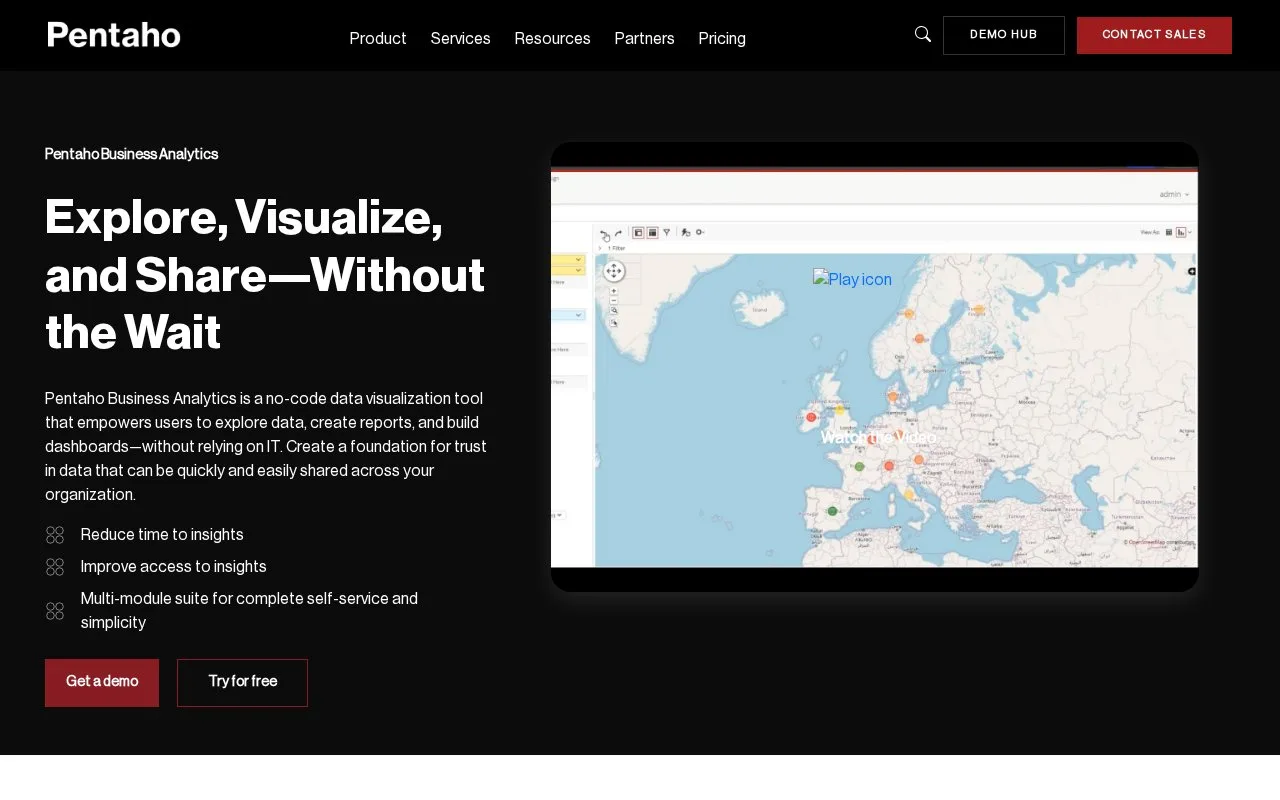Click the DEMO HUB button

point(1004,35)
